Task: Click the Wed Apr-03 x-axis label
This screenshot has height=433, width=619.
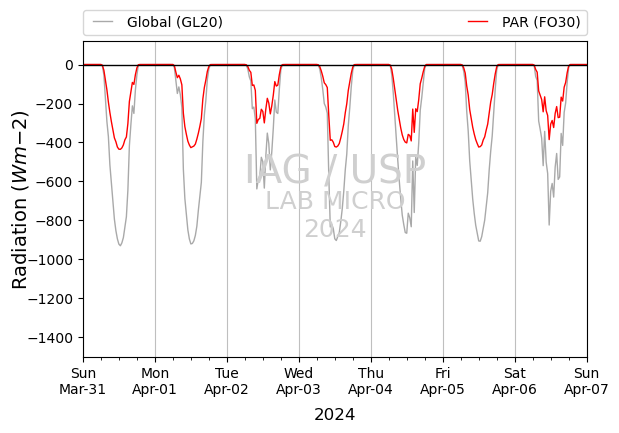Action: (299, 381)
